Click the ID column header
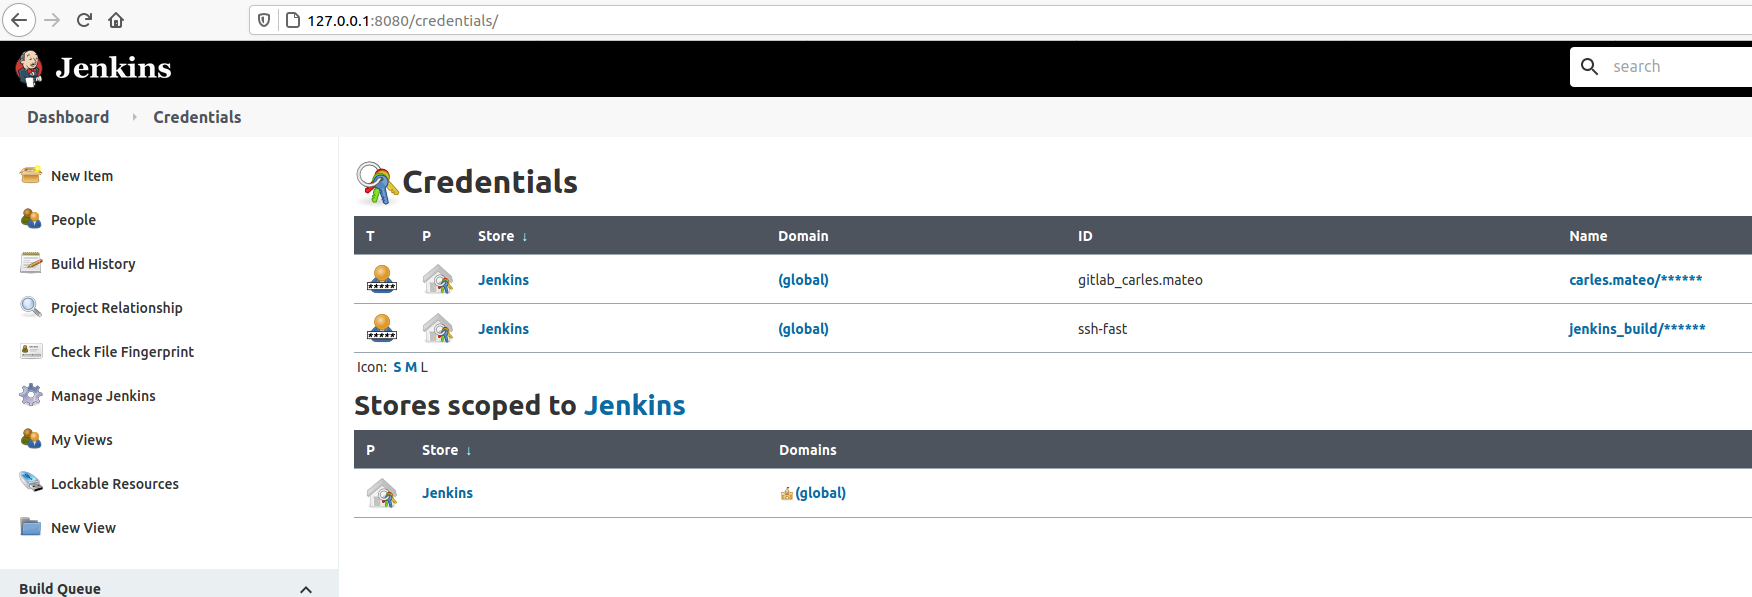This screenshot has width=1752, height=597. 1085,236
